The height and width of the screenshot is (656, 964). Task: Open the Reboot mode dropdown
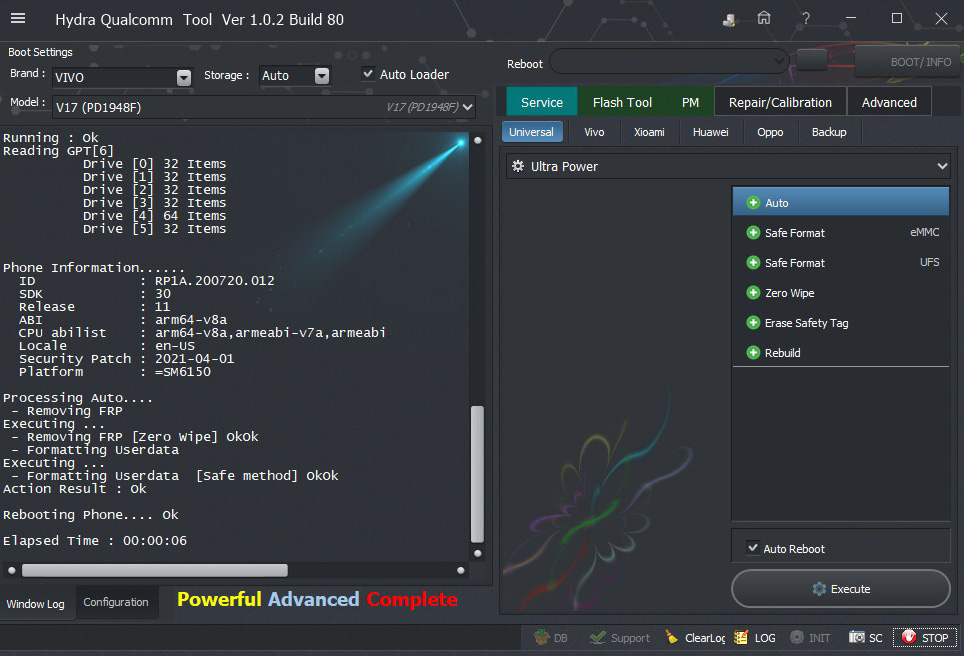point(669,61)
